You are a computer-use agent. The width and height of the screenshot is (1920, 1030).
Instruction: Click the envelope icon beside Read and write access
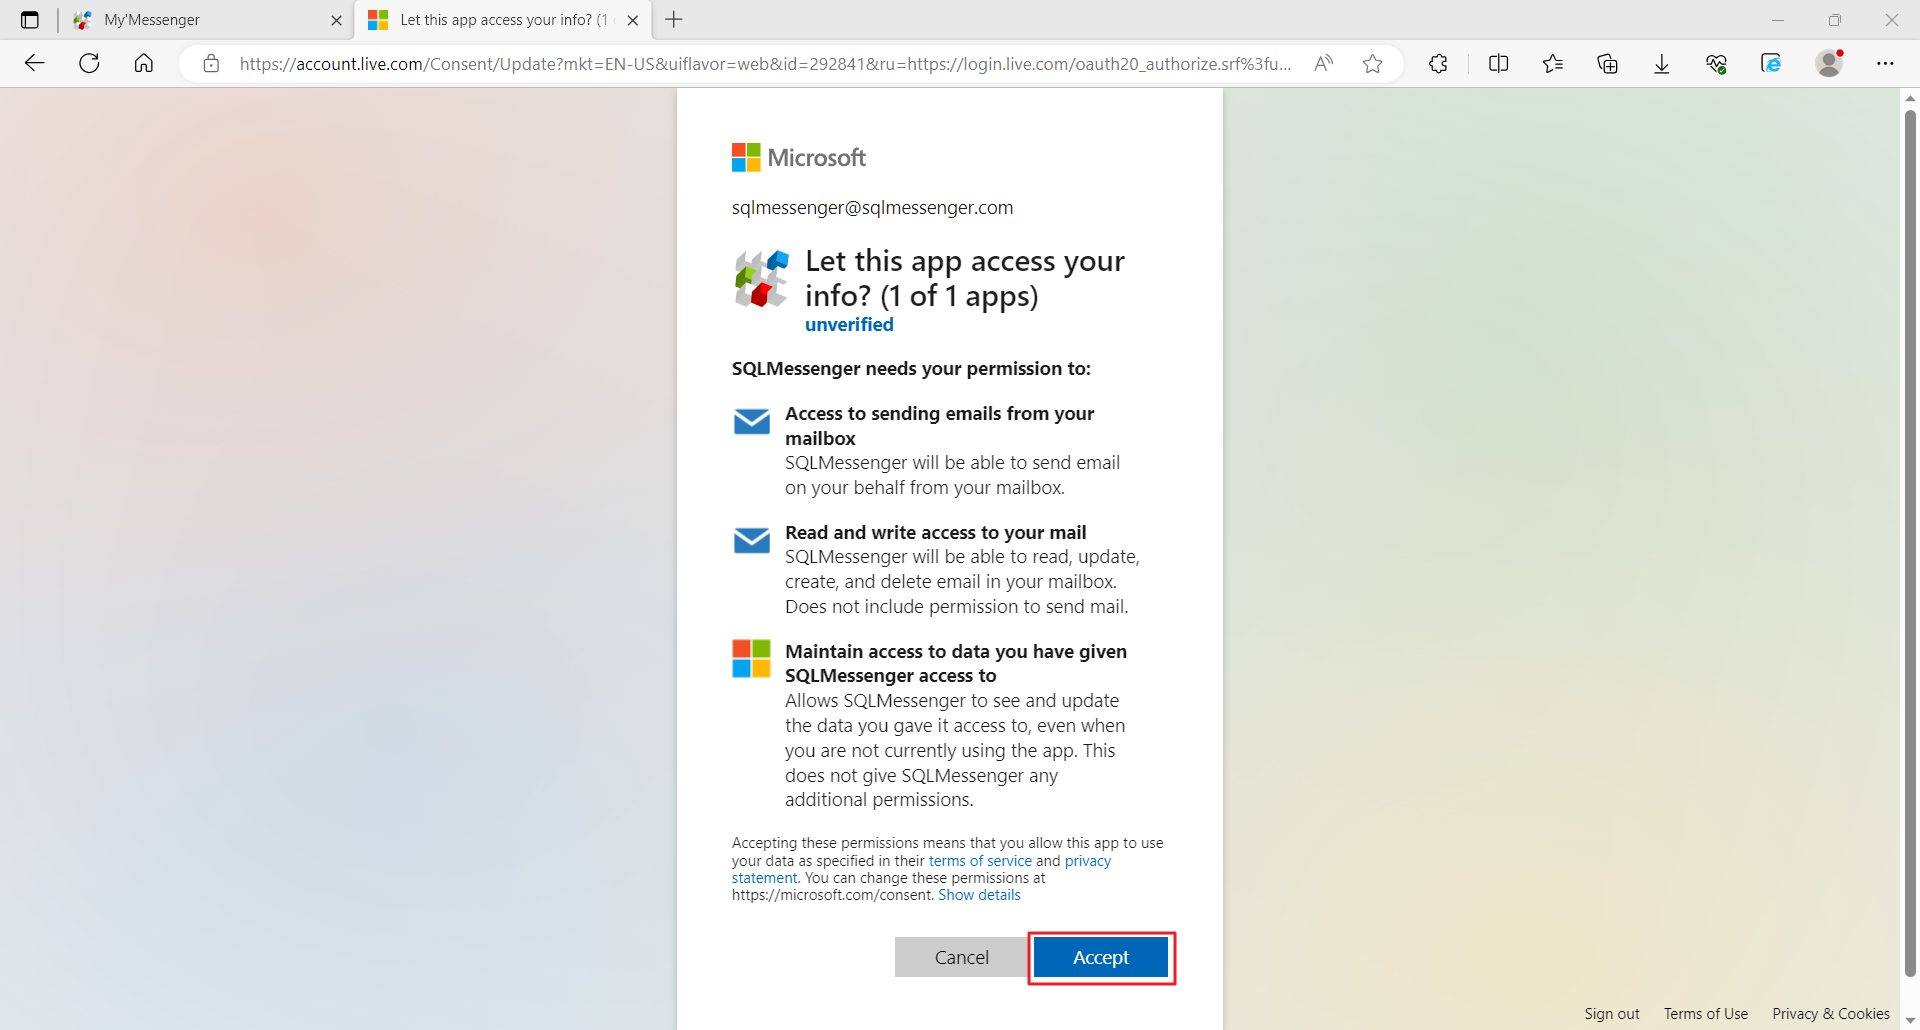point(751,540)
